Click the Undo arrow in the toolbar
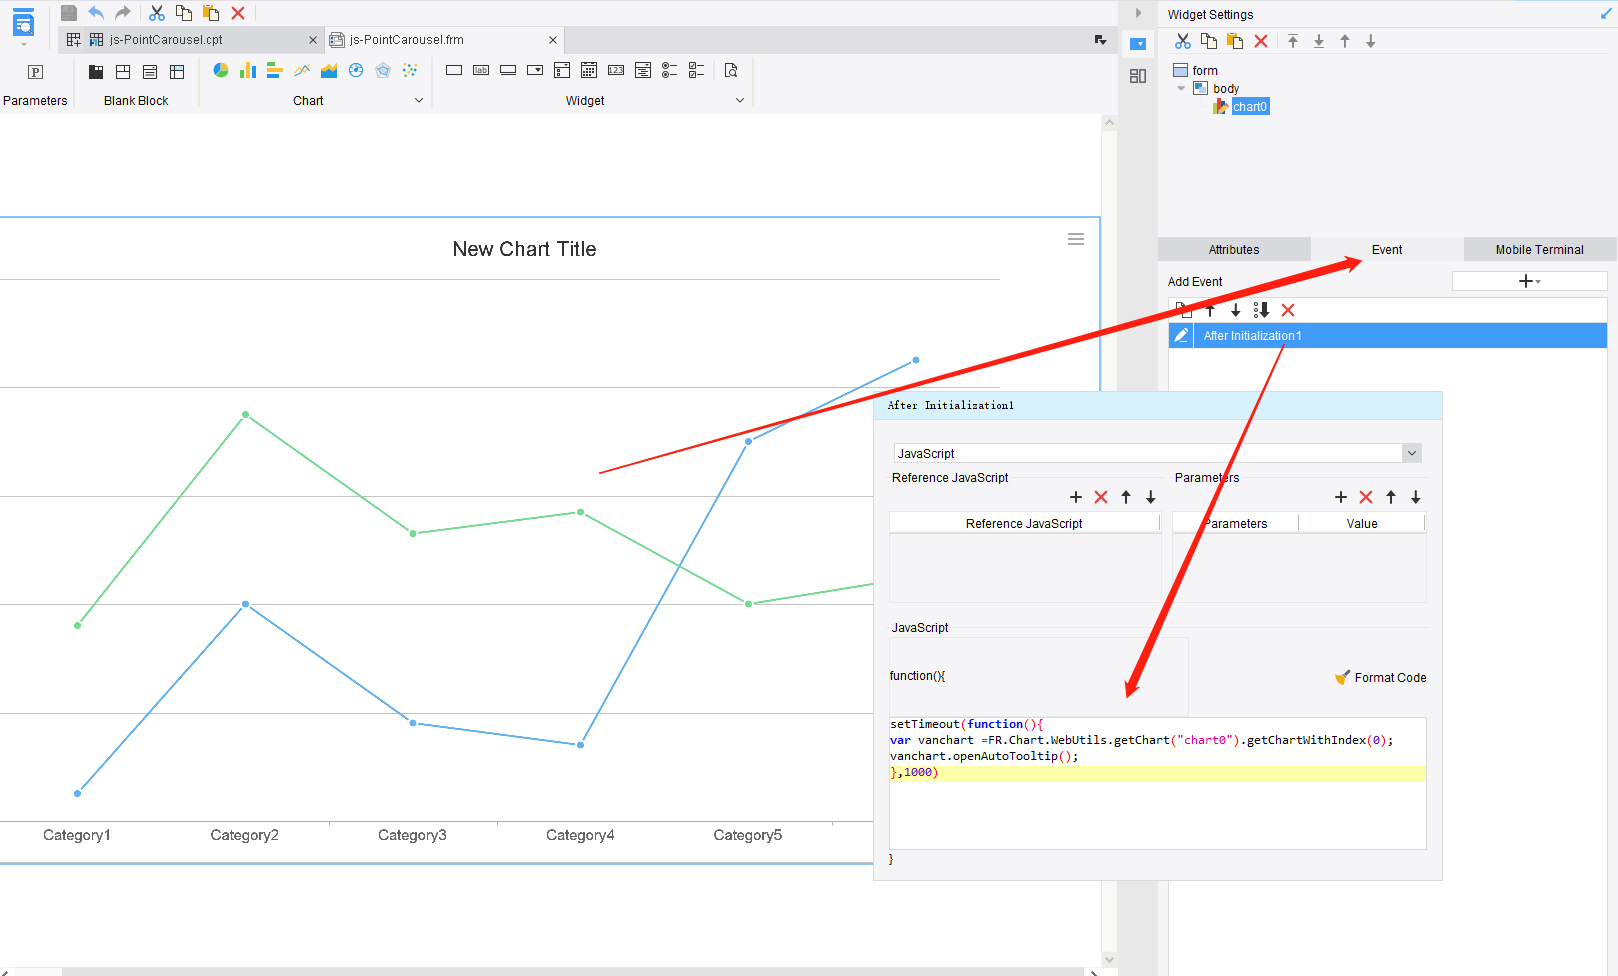 (96, 12)
